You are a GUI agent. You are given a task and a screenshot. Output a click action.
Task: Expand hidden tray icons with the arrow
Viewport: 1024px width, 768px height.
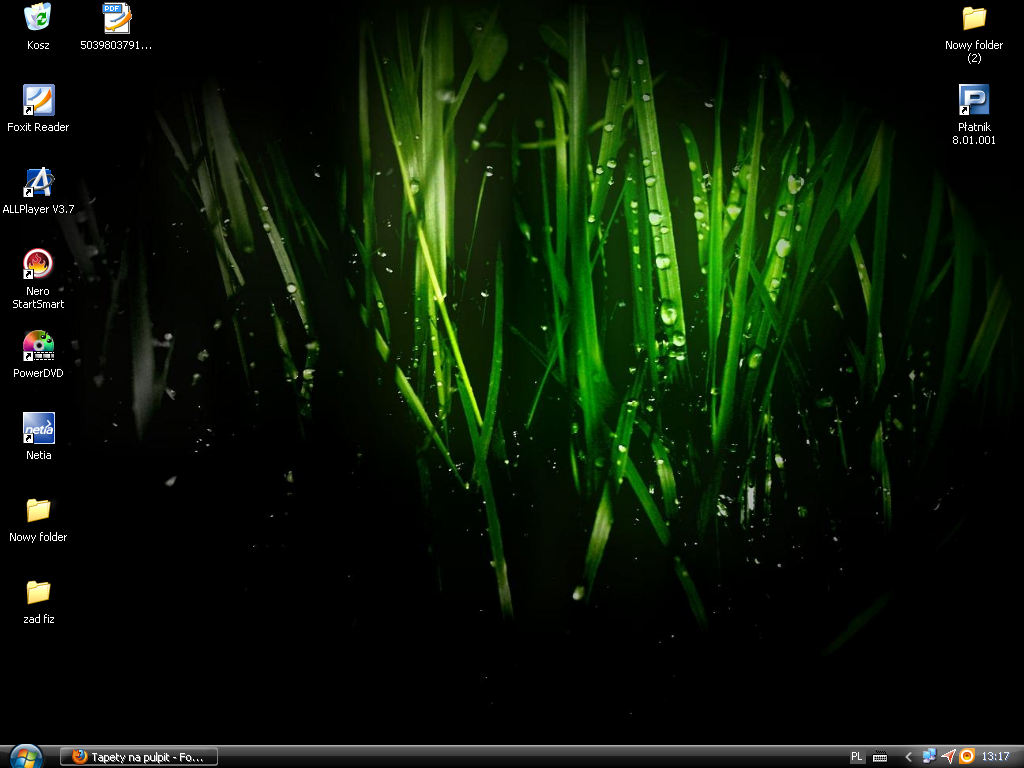(x=908, y=757)
